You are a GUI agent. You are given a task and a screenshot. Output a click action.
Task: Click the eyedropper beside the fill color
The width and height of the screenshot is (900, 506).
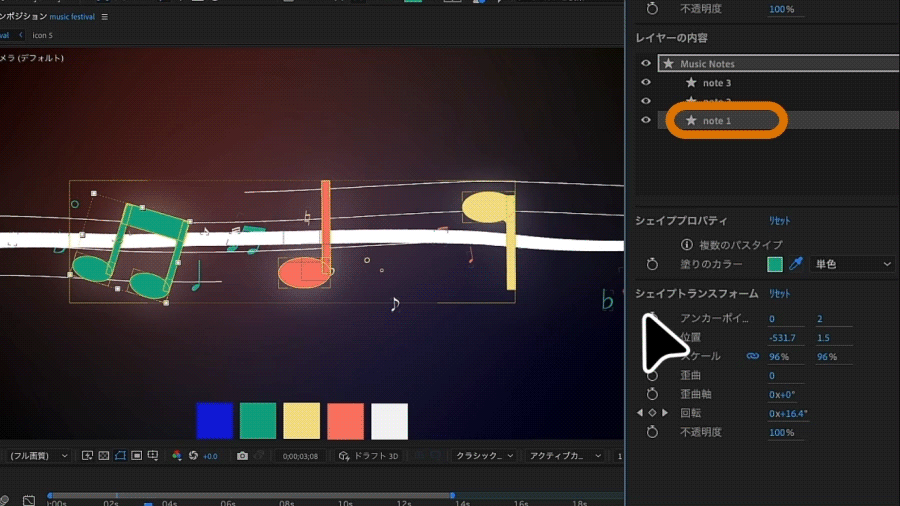(x=796, y=264)
